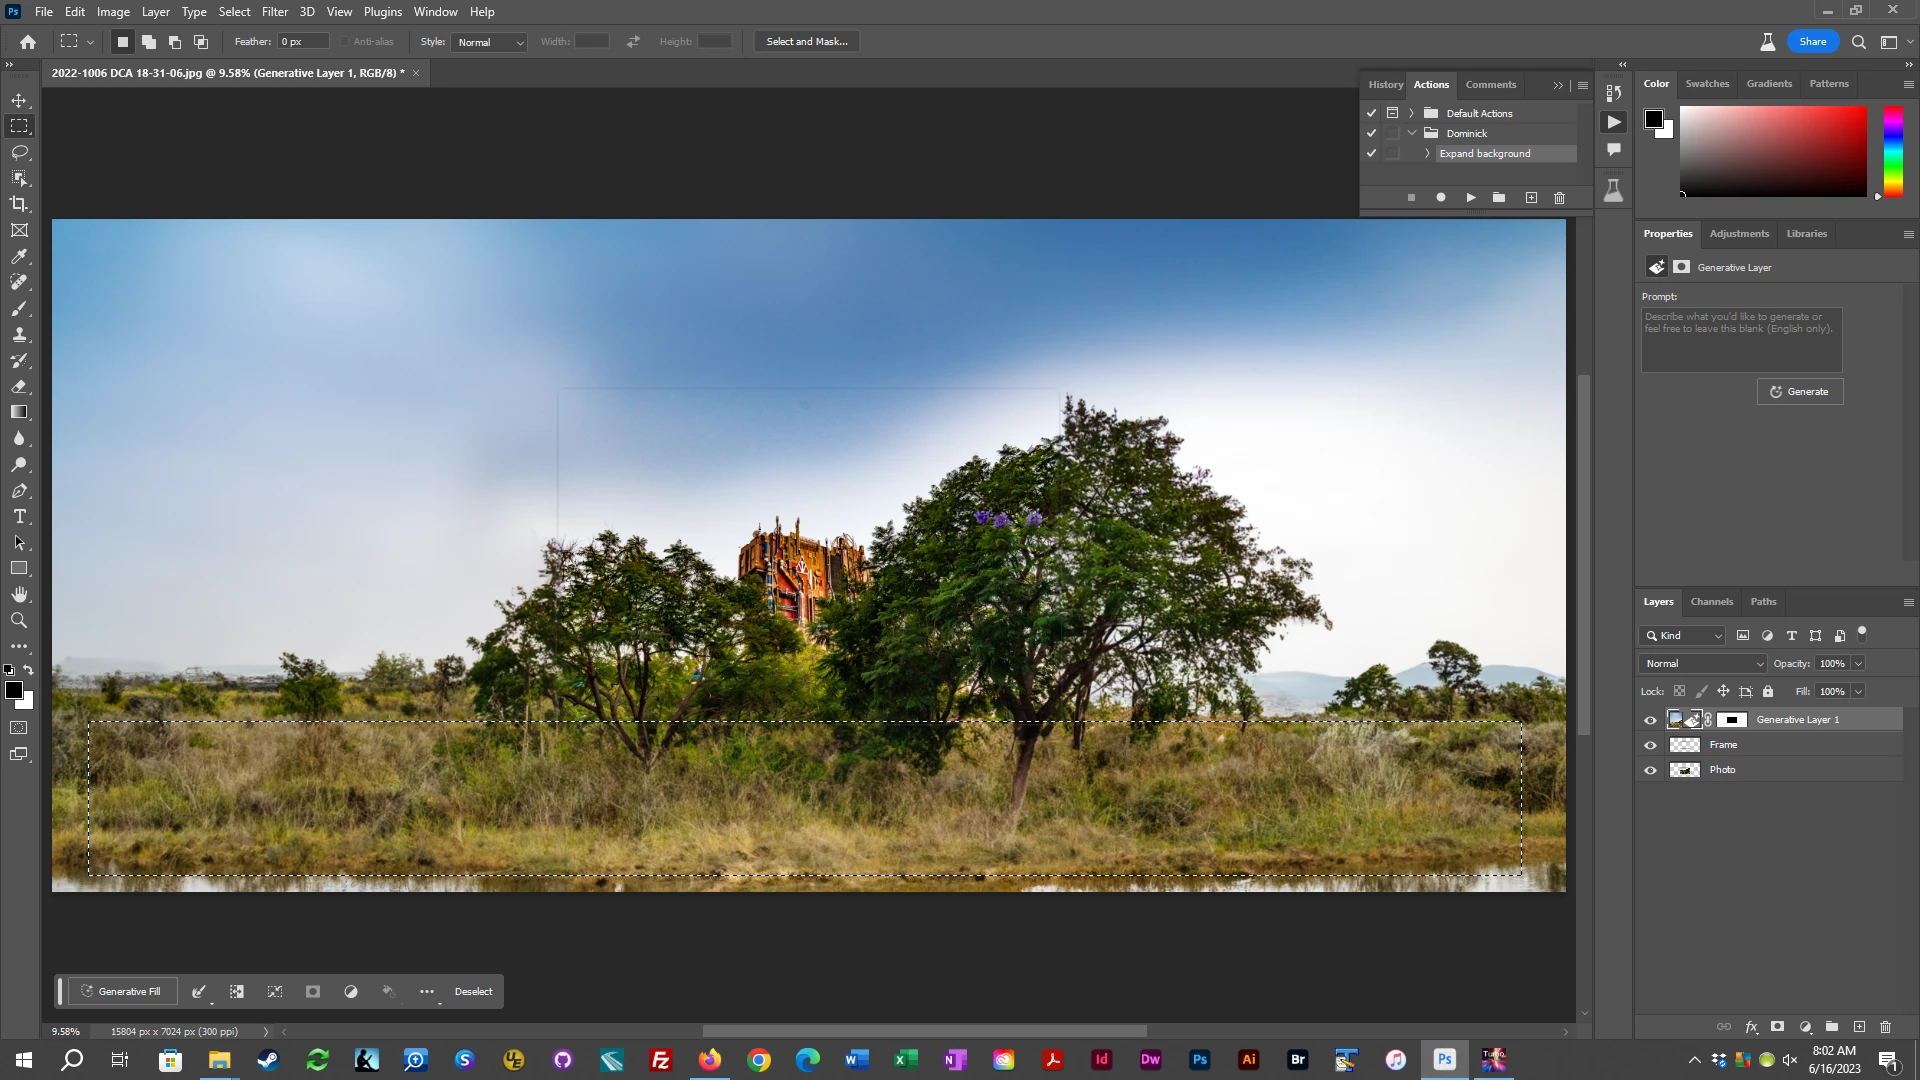Open the Style dropdown
The image size is (1920, 1080).
click(489, 42)
